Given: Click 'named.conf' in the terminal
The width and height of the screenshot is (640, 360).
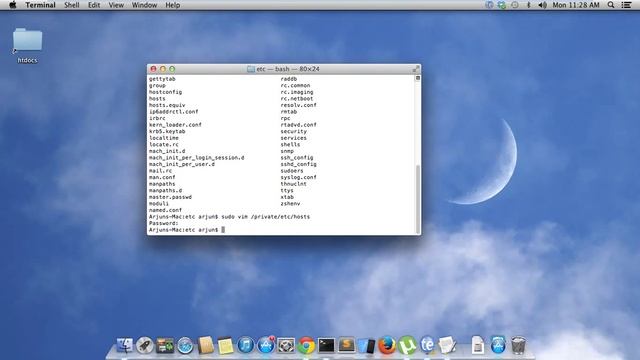Looking at the screenshot, I should [165, 210].
